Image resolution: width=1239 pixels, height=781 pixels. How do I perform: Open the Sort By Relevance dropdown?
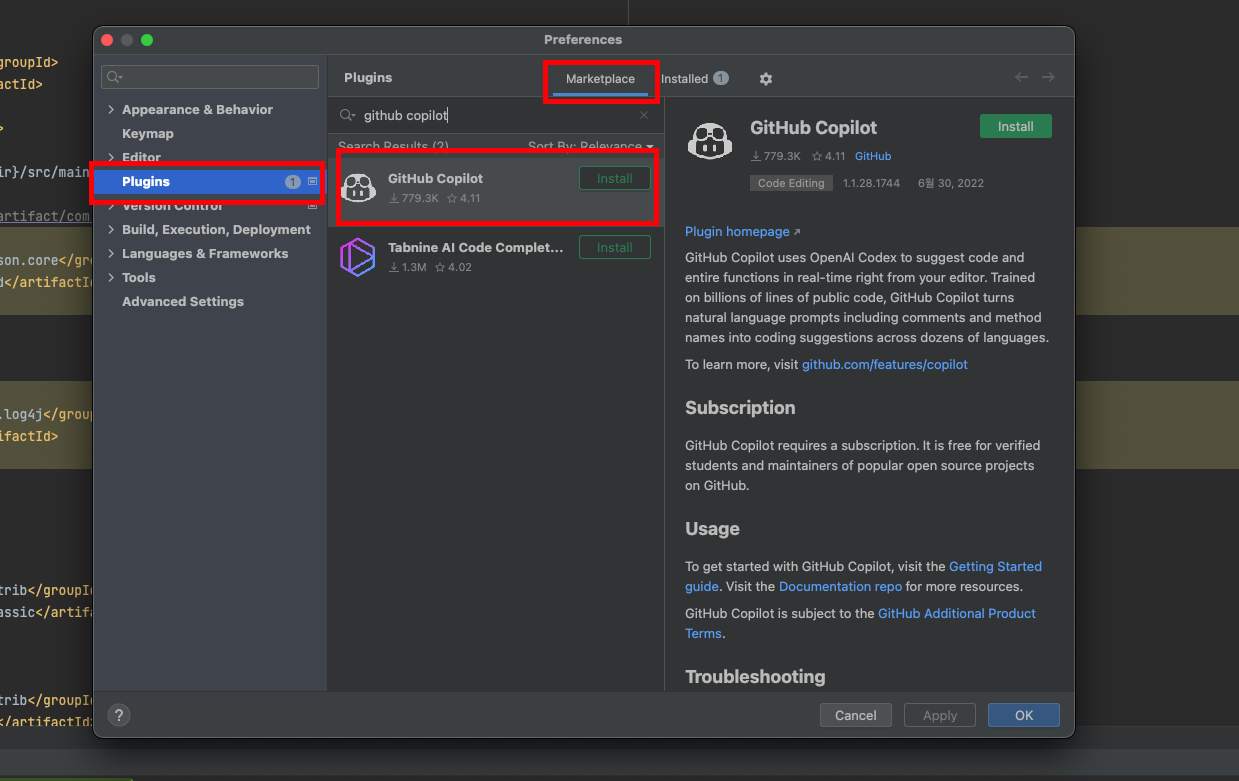click(x=590, y=147)
